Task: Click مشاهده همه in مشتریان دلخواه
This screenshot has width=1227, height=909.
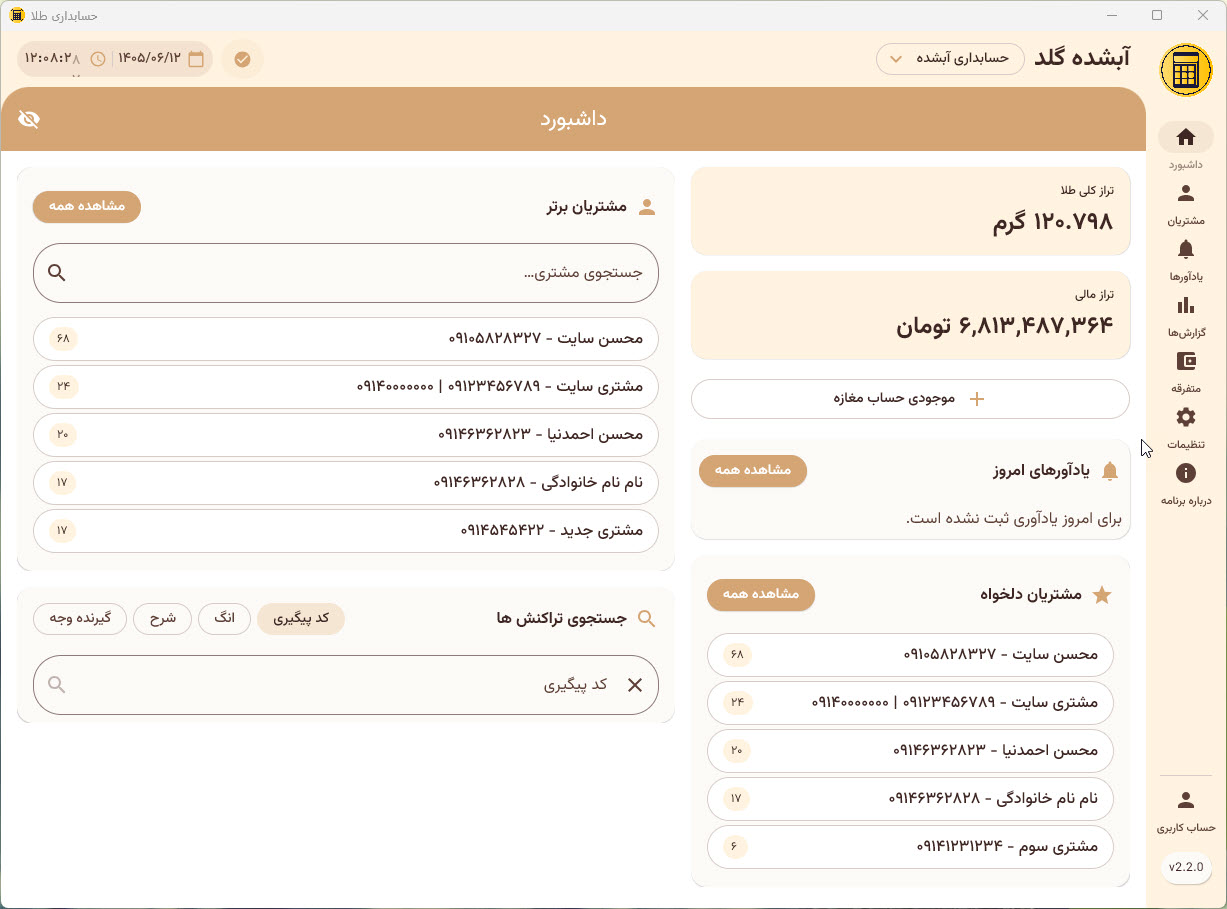Action: click(x=761, y=595)
